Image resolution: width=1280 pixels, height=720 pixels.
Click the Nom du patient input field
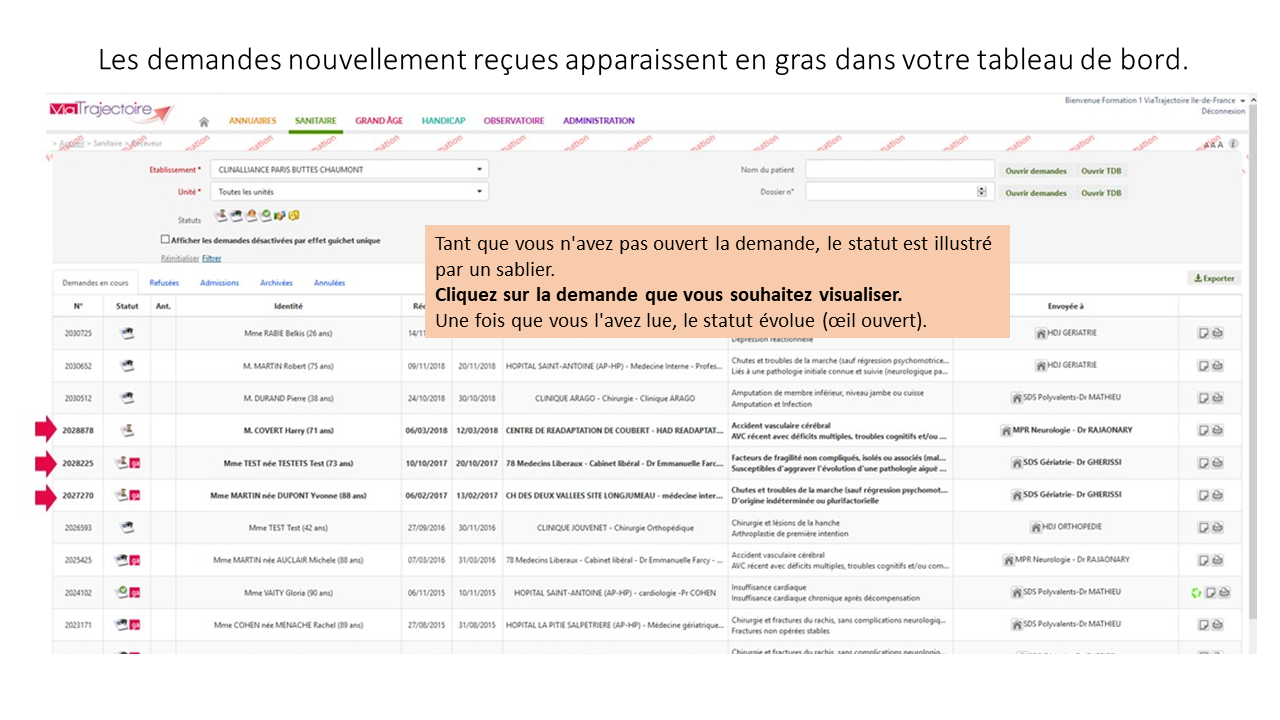coord(899,170)
